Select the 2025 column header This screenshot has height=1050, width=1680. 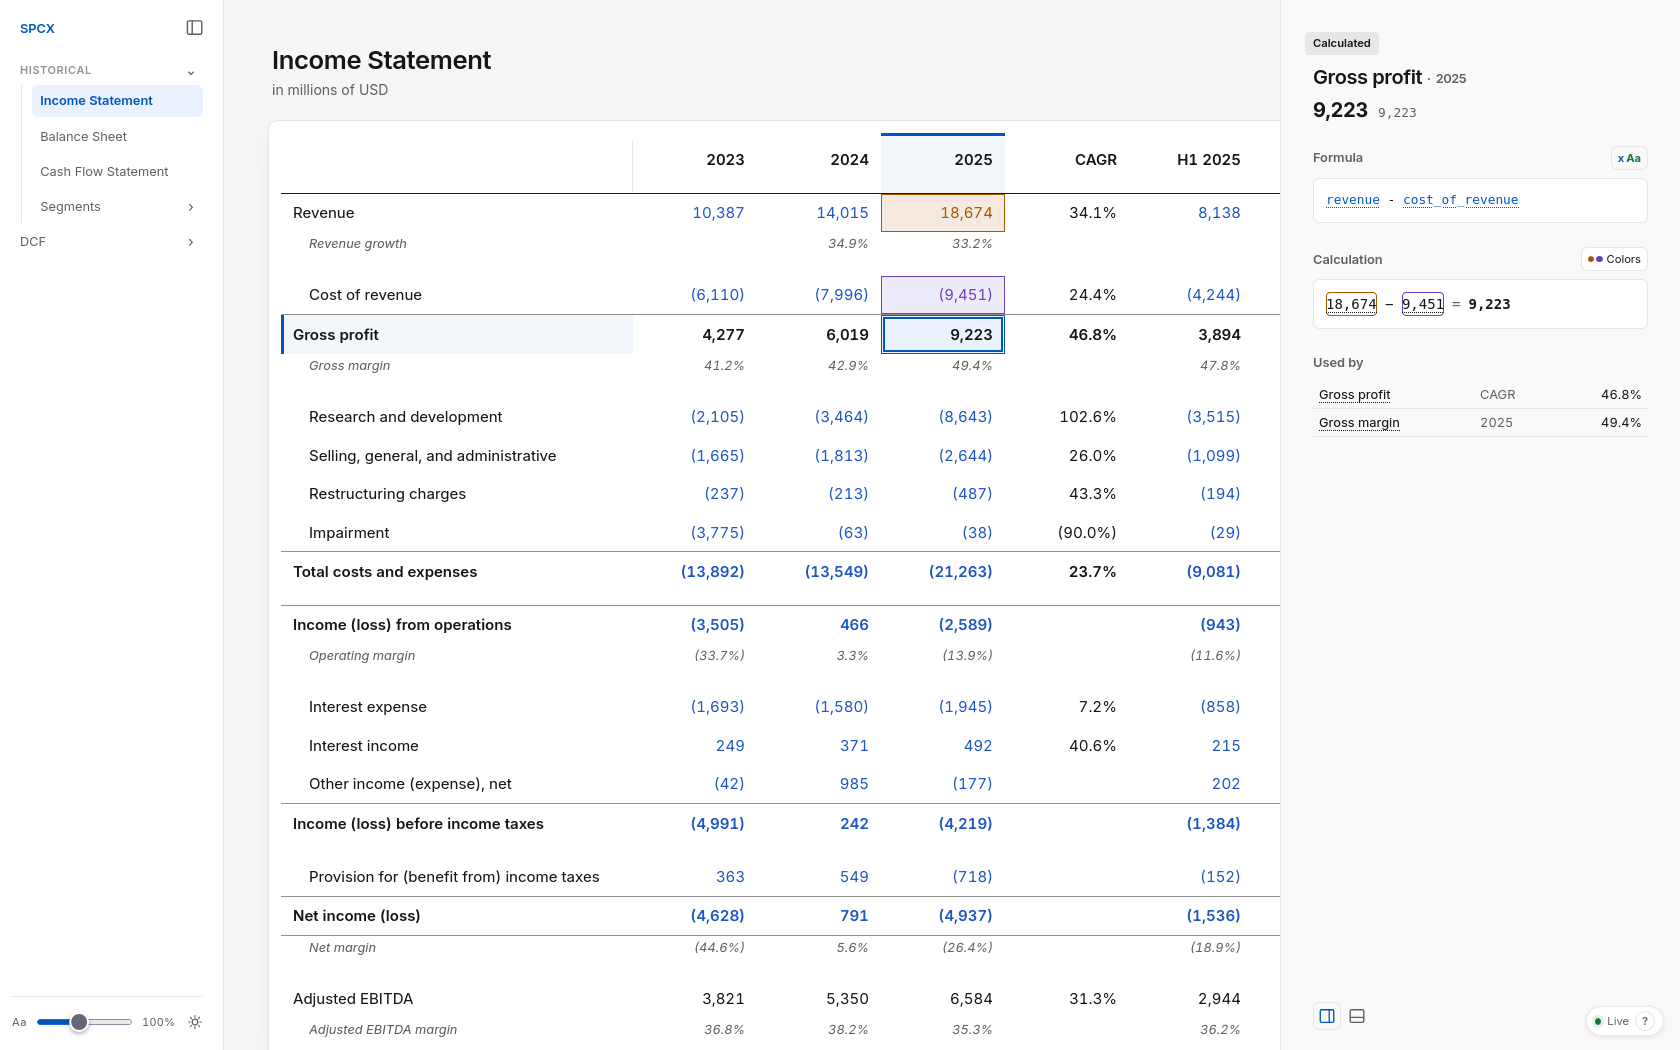943,162
